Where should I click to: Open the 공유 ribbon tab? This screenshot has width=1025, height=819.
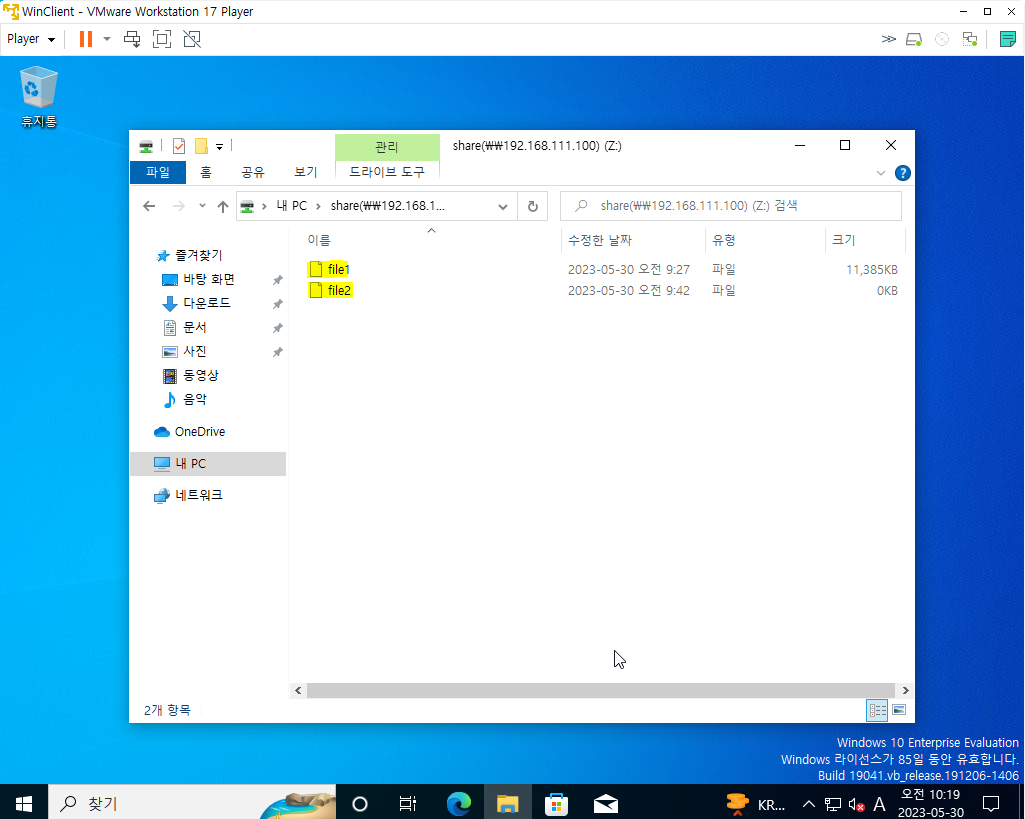pyautogui.click(x=253, y=172)
